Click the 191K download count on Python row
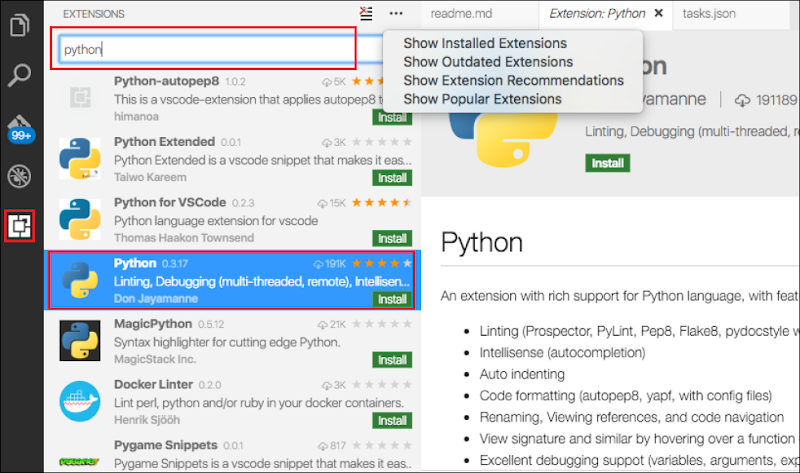Screen dimensions: 800x473 tap(330, 264)
